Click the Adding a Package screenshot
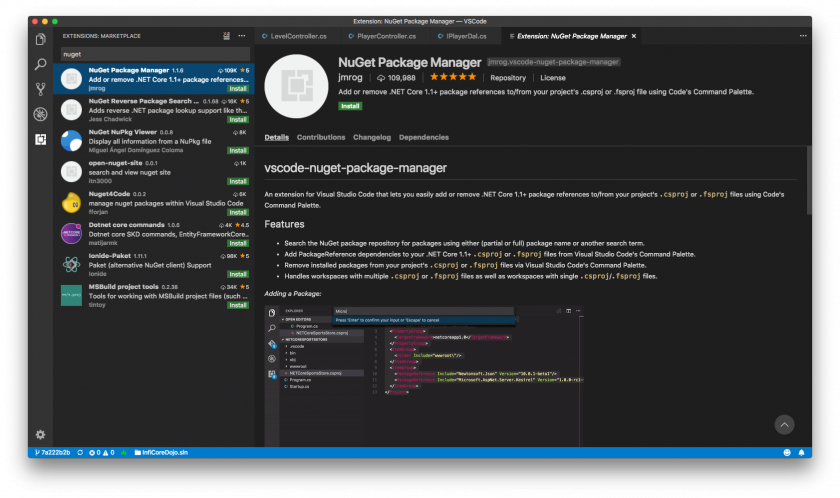 [x=423, y=376]
